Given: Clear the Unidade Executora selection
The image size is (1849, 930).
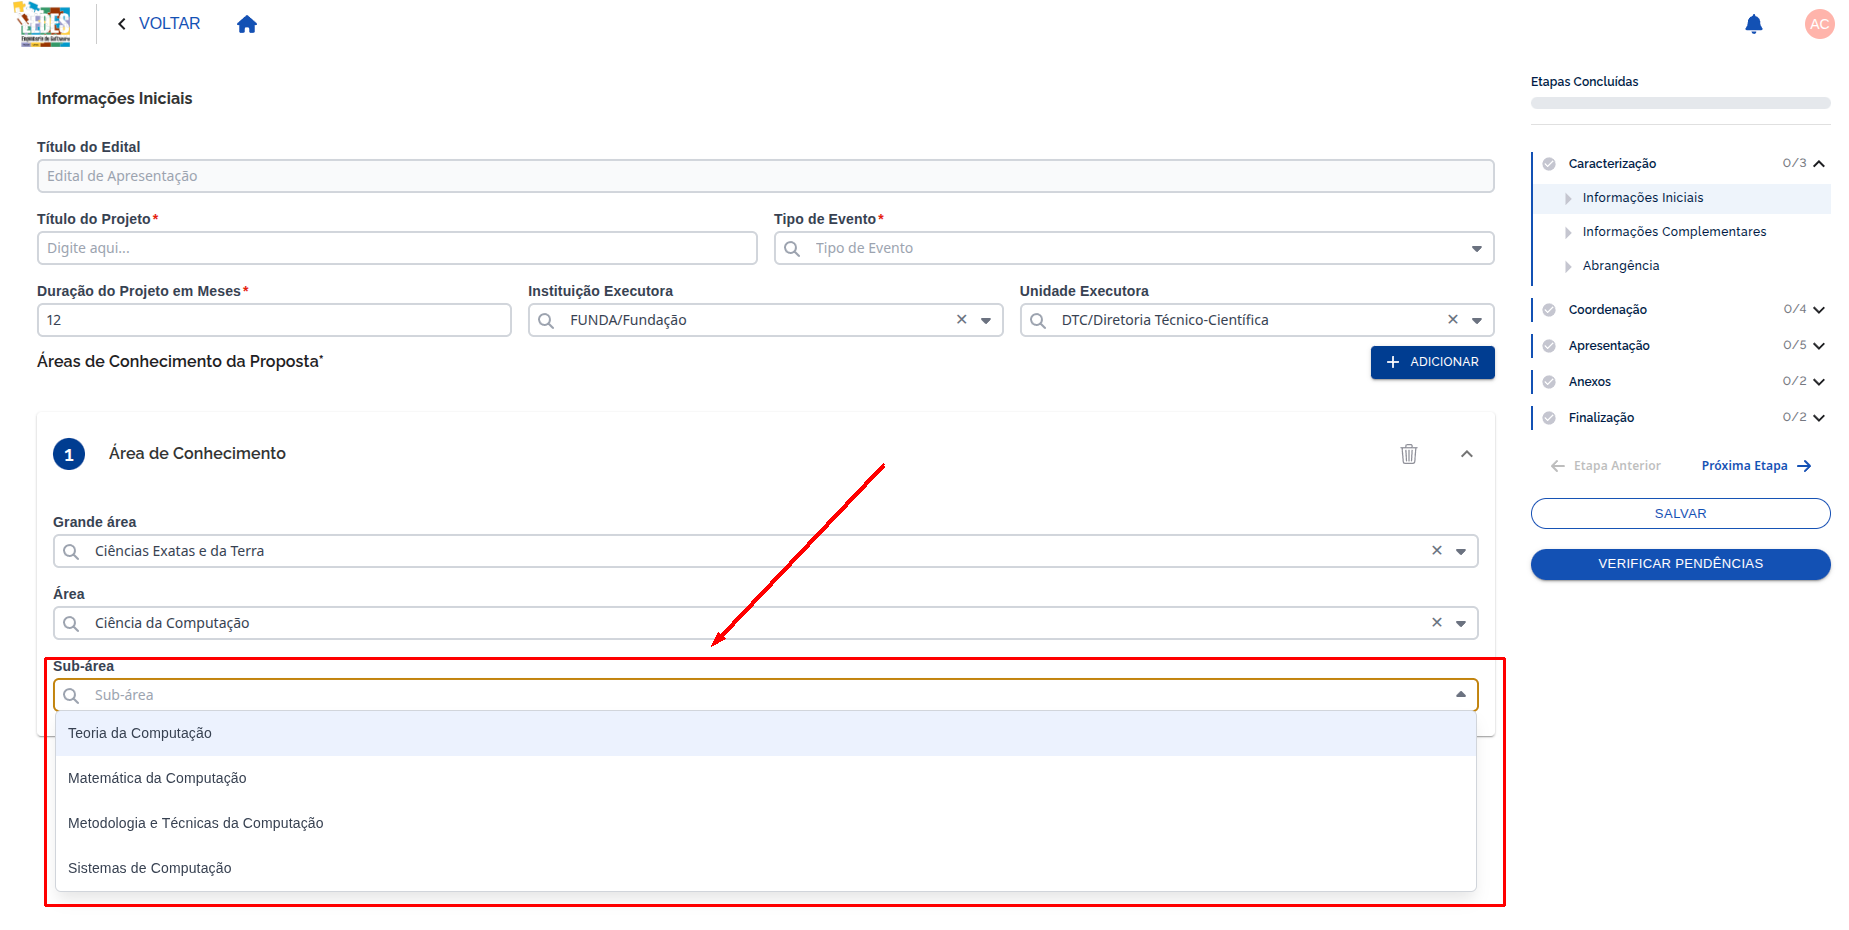Looking at the screenshot, I should point(1453,320).
